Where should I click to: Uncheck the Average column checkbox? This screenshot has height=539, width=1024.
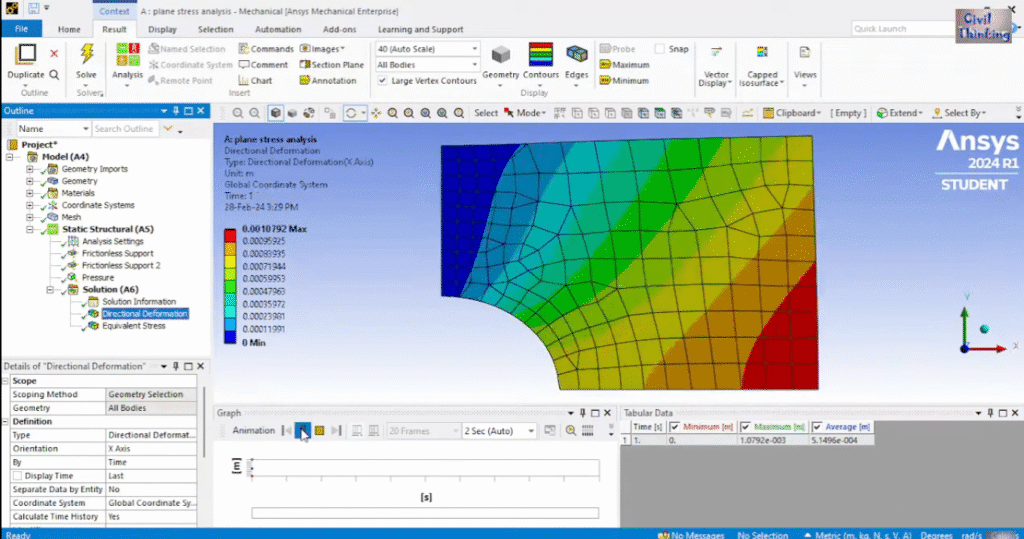(817, 427)
